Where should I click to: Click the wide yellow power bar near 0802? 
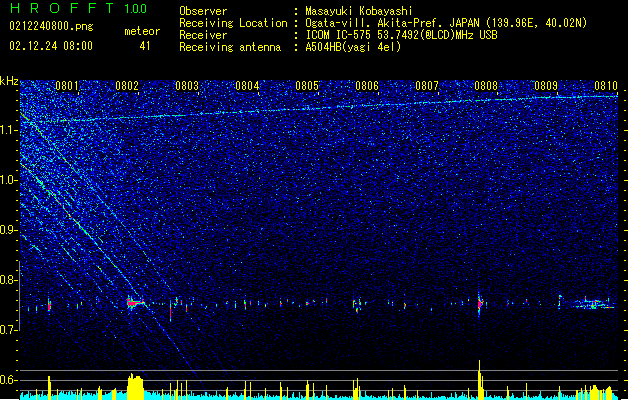(x=135, y=387)
